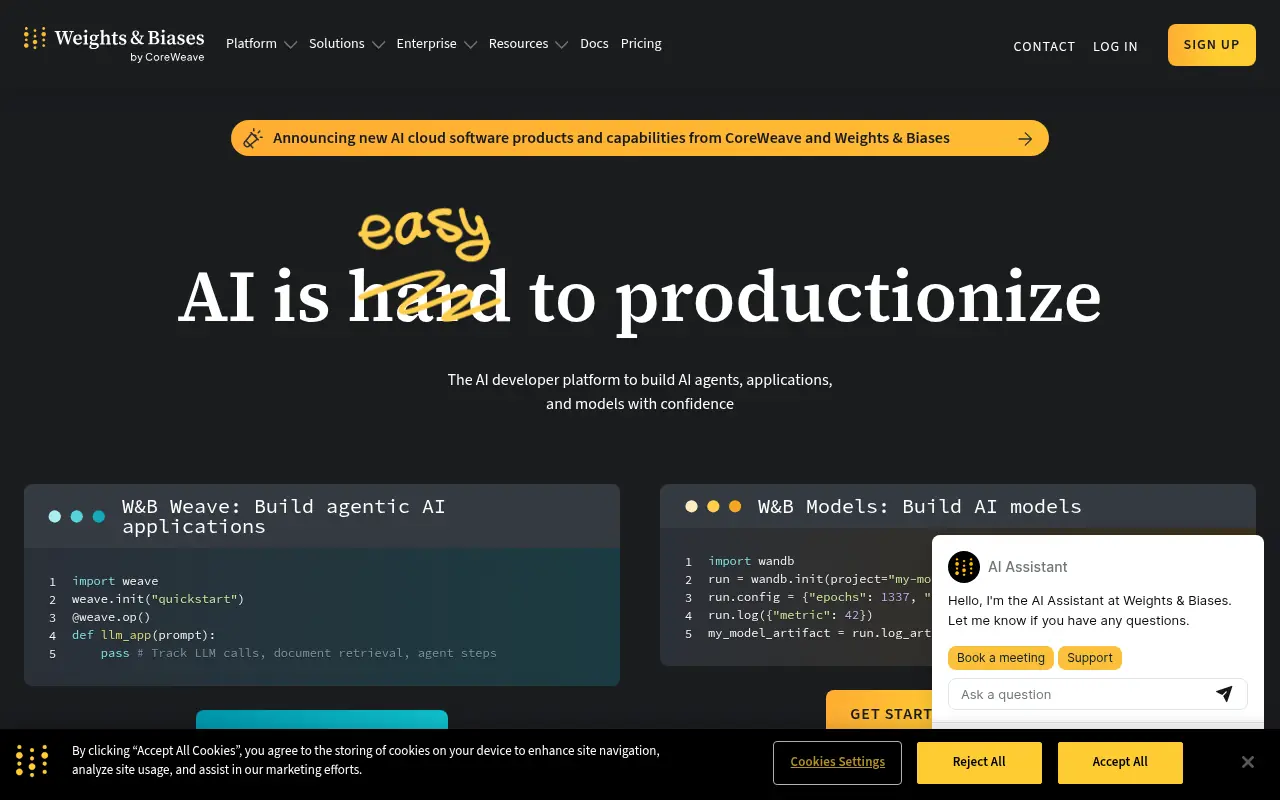
Task: Click the Ask a question input field
Action: [x=1080, y=694]
